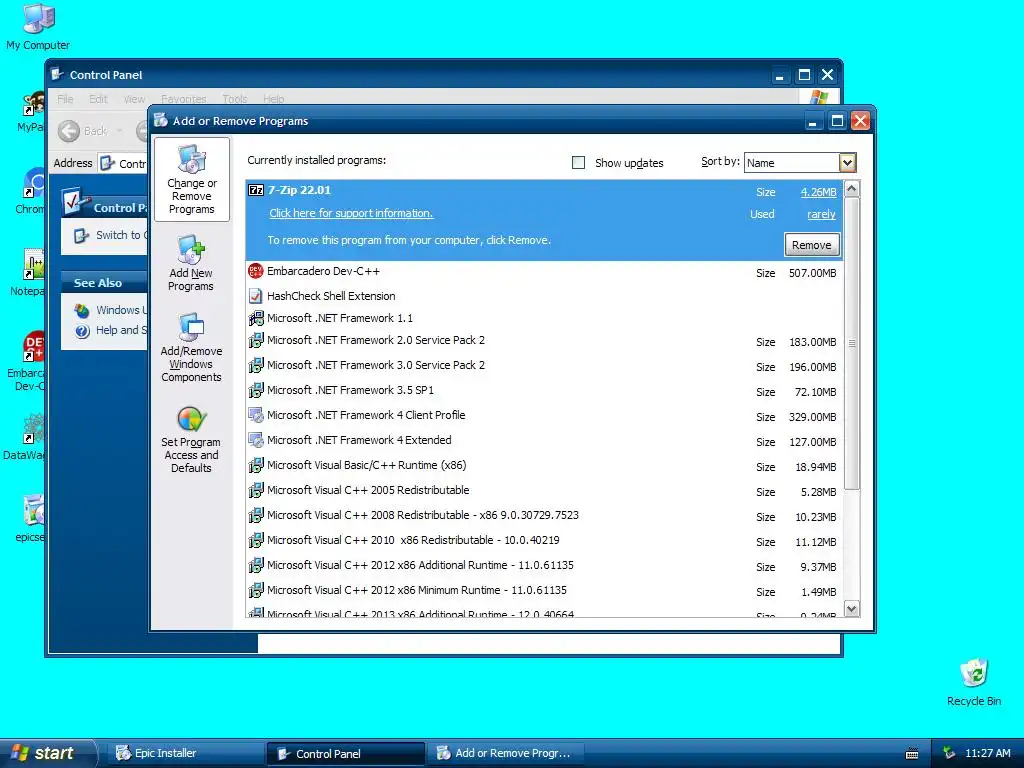Click the 507.00MB size value

pos(812,273)
